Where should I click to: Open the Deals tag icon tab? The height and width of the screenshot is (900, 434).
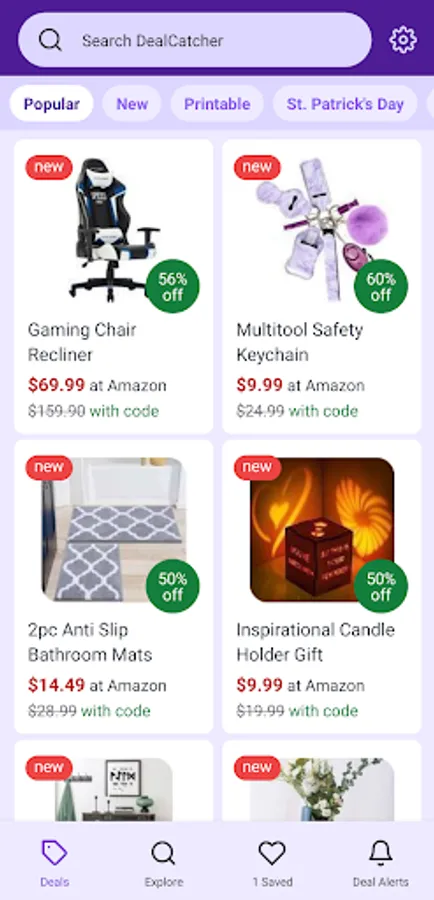click(x=55, y=854)
